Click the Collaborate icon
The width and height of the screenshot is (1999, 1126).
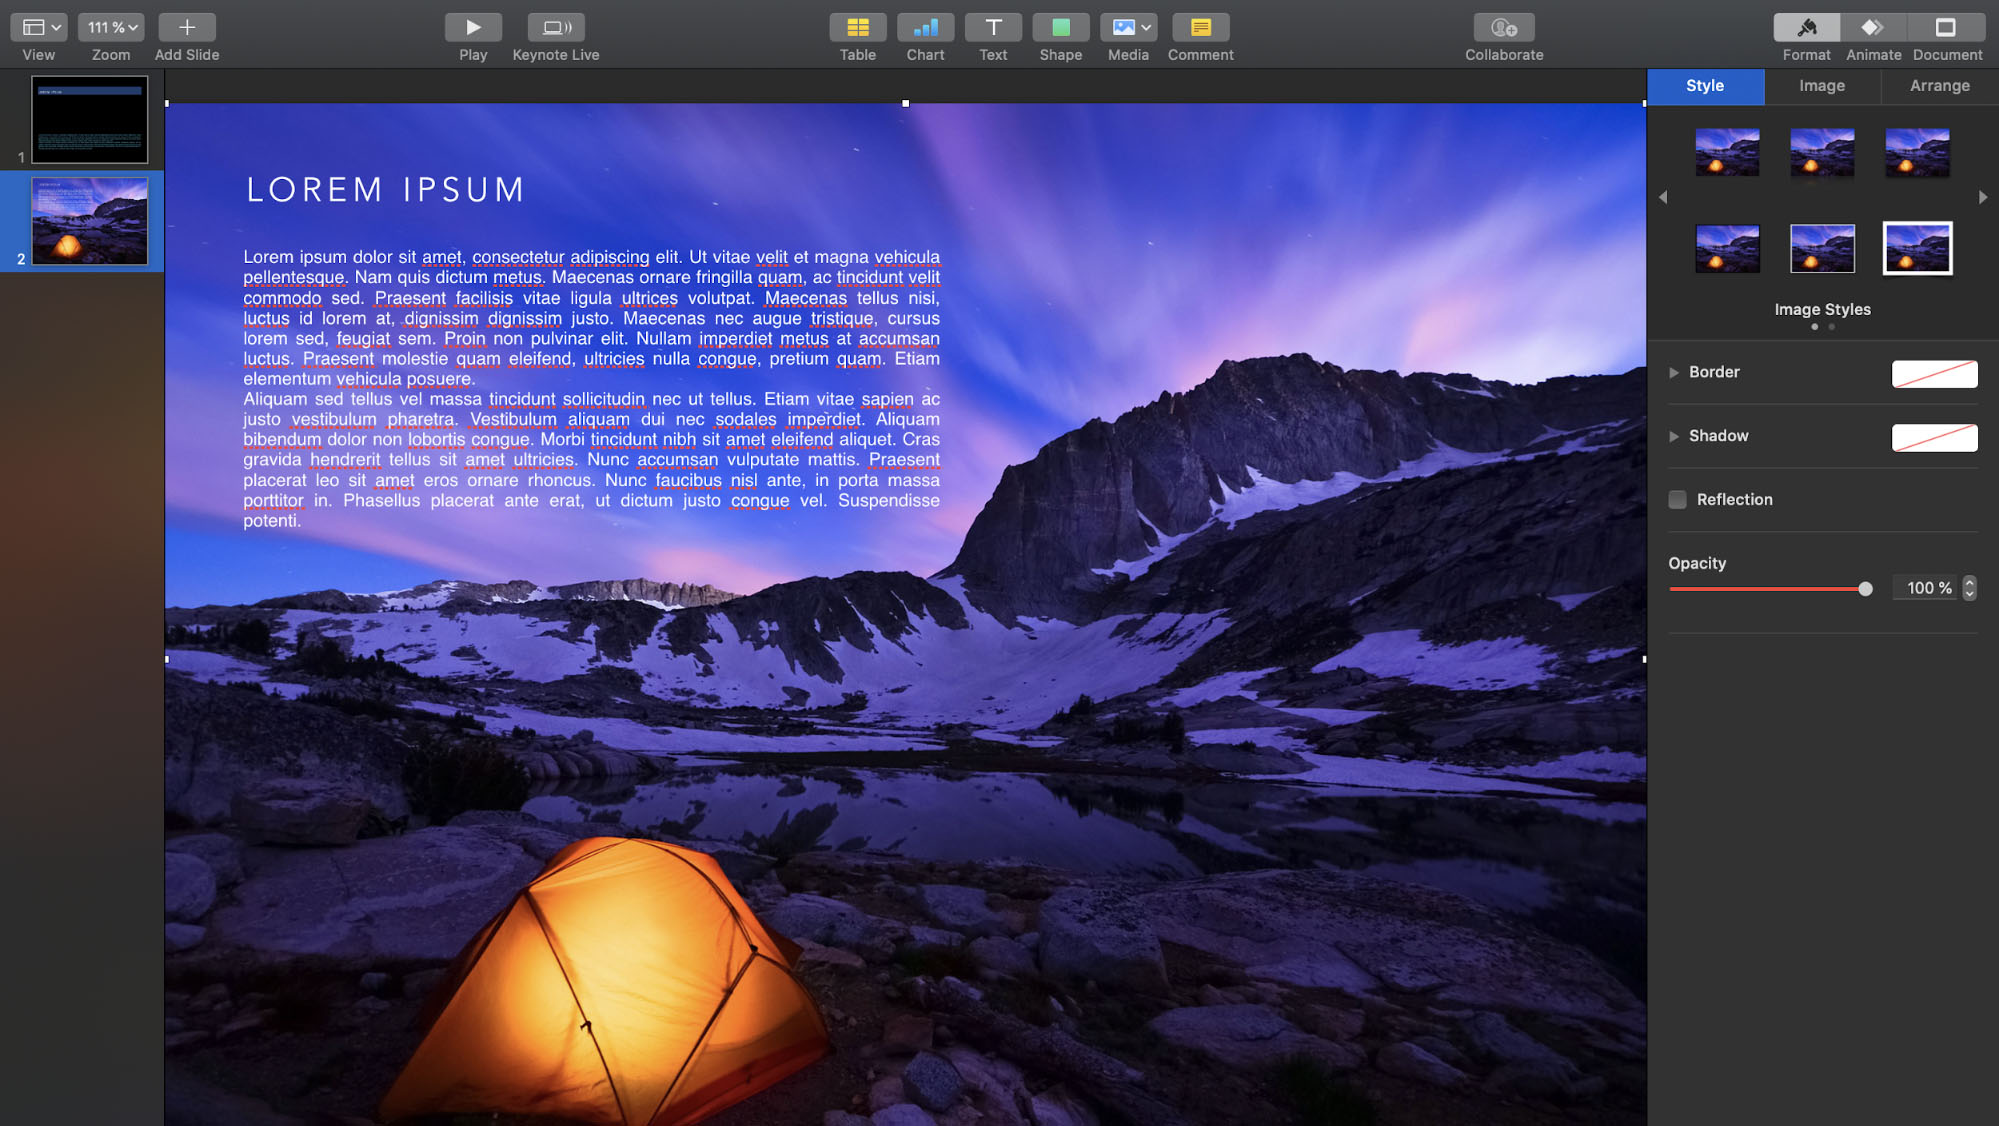coord(1503,27)
